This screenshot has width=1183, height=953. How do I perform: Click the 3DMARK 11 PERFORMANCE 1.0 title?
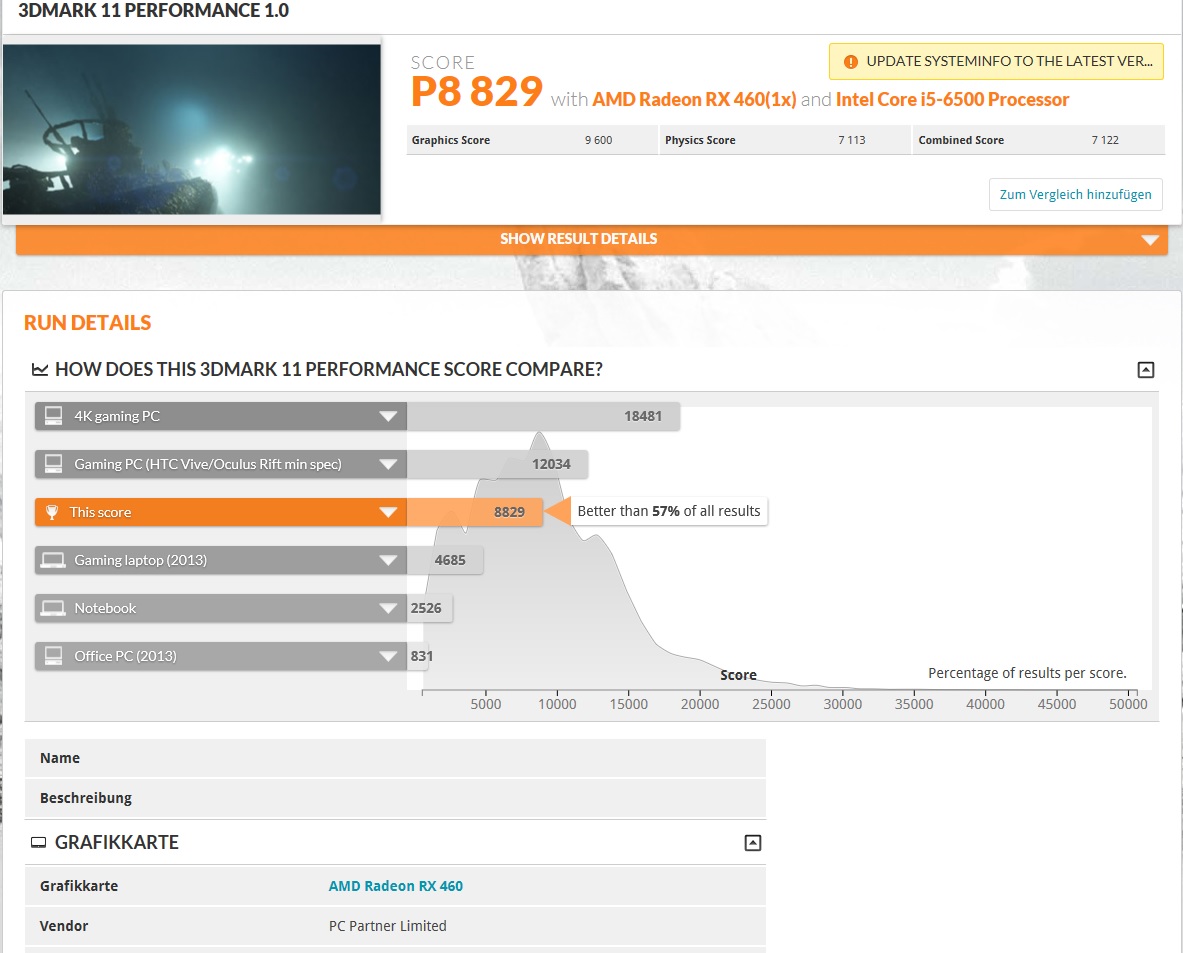154,11
